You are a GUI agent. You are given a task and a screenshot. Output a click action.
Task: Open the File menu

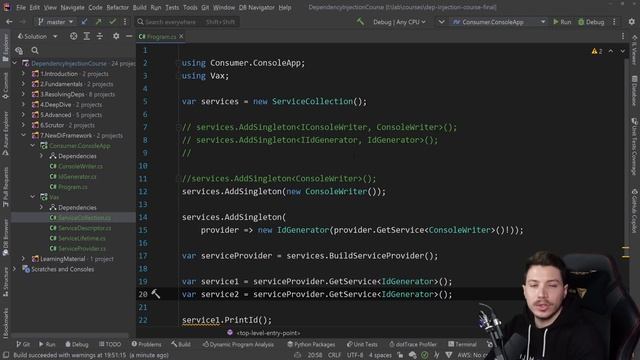(x=21, y=7)
